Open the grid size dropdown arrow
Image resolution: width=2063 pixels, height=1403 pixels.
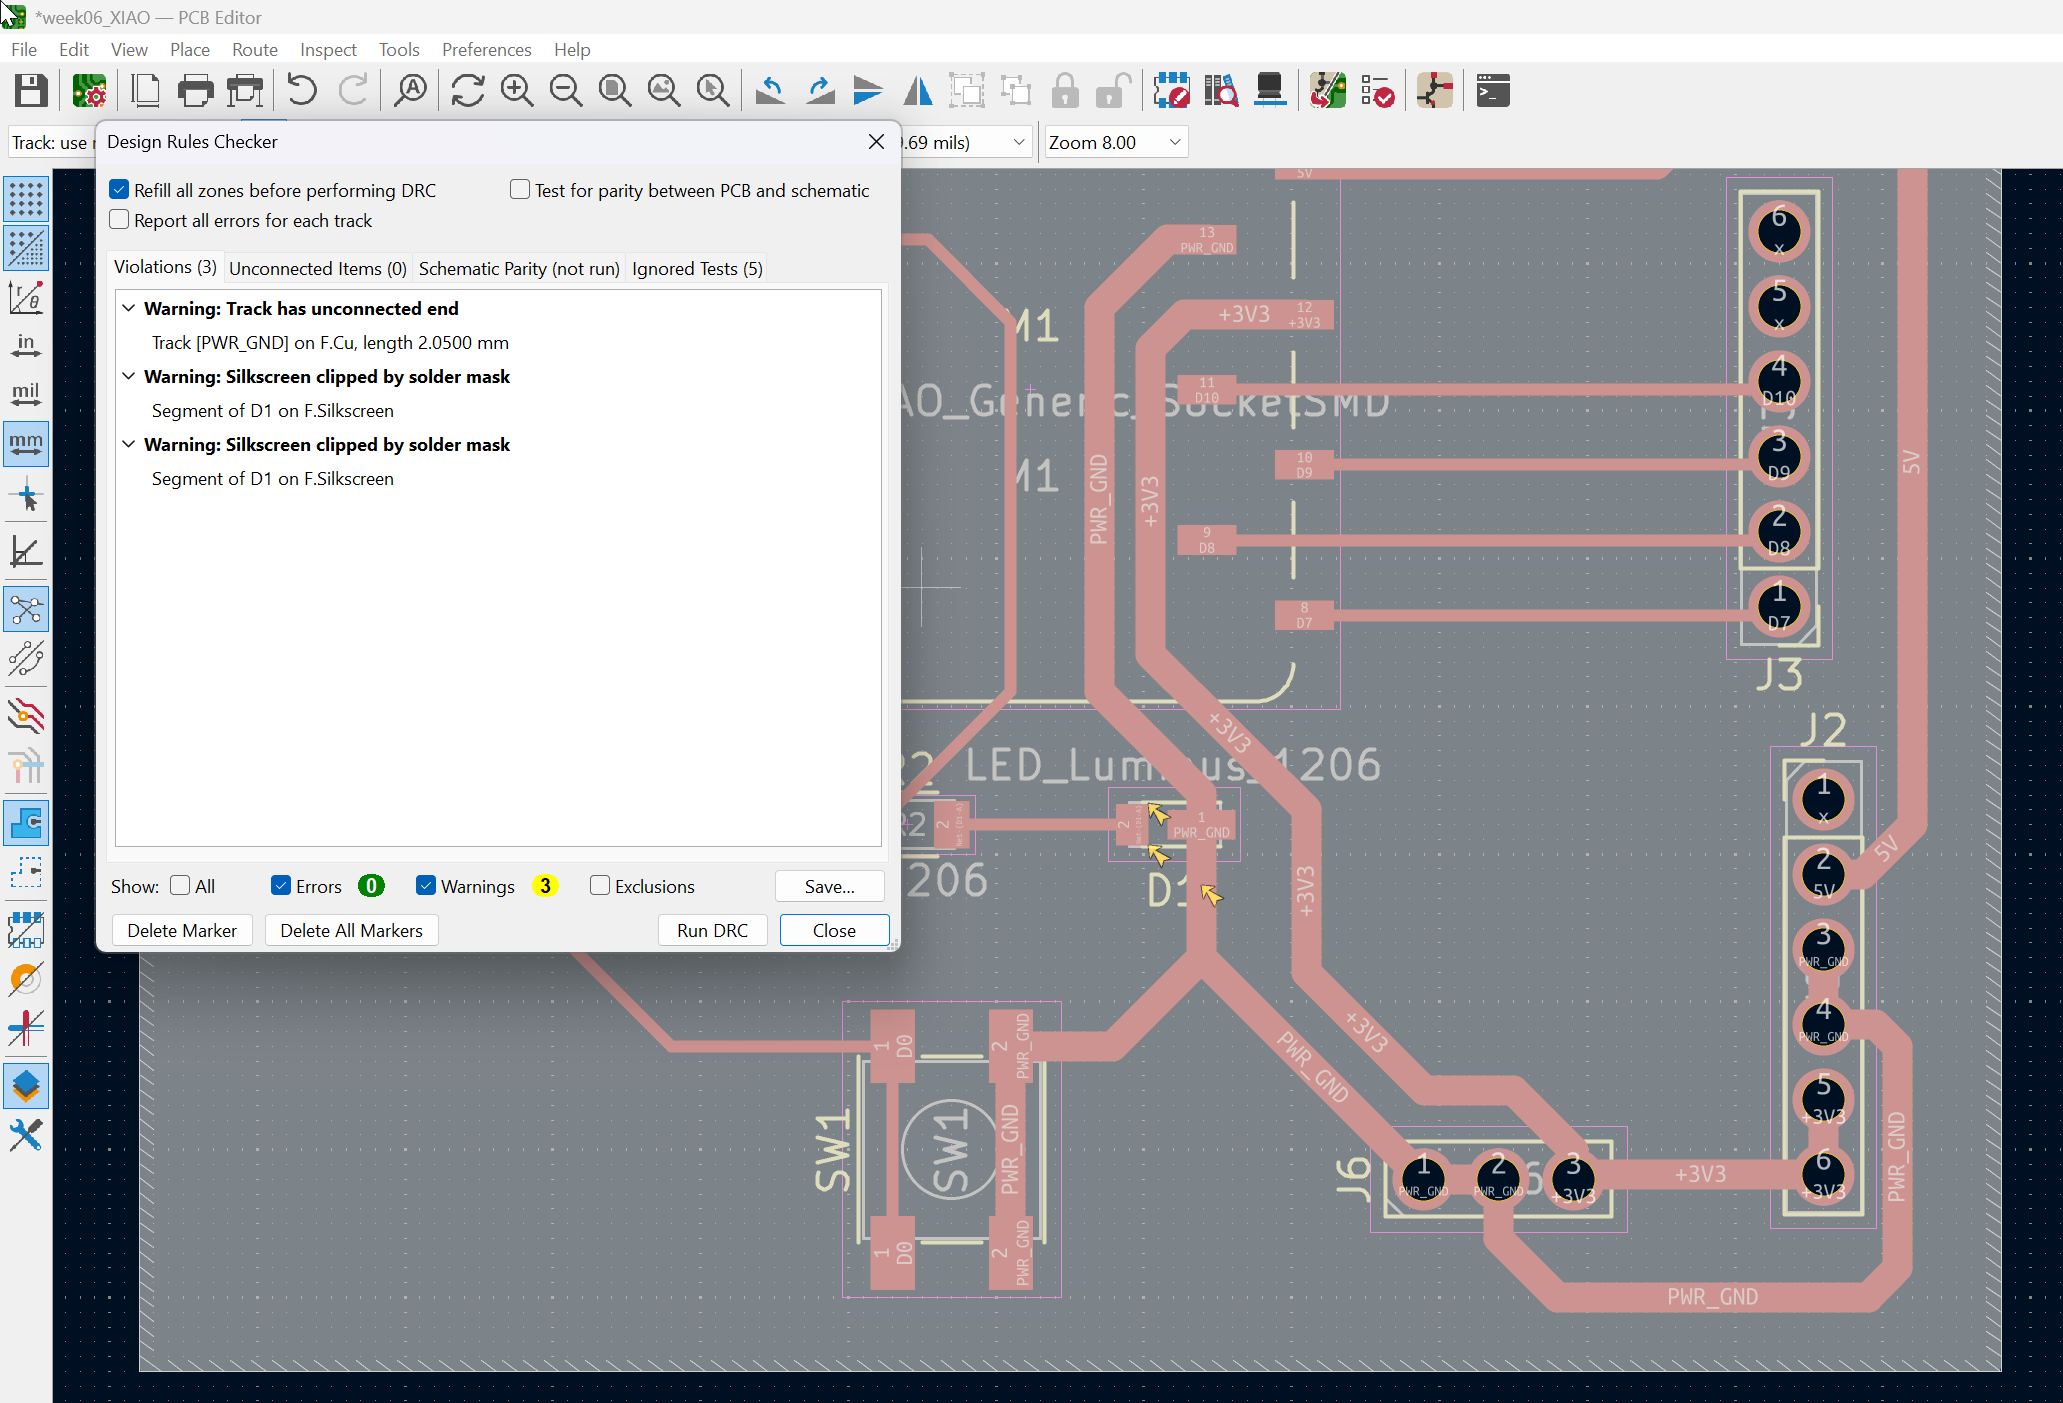(1019, 142)
